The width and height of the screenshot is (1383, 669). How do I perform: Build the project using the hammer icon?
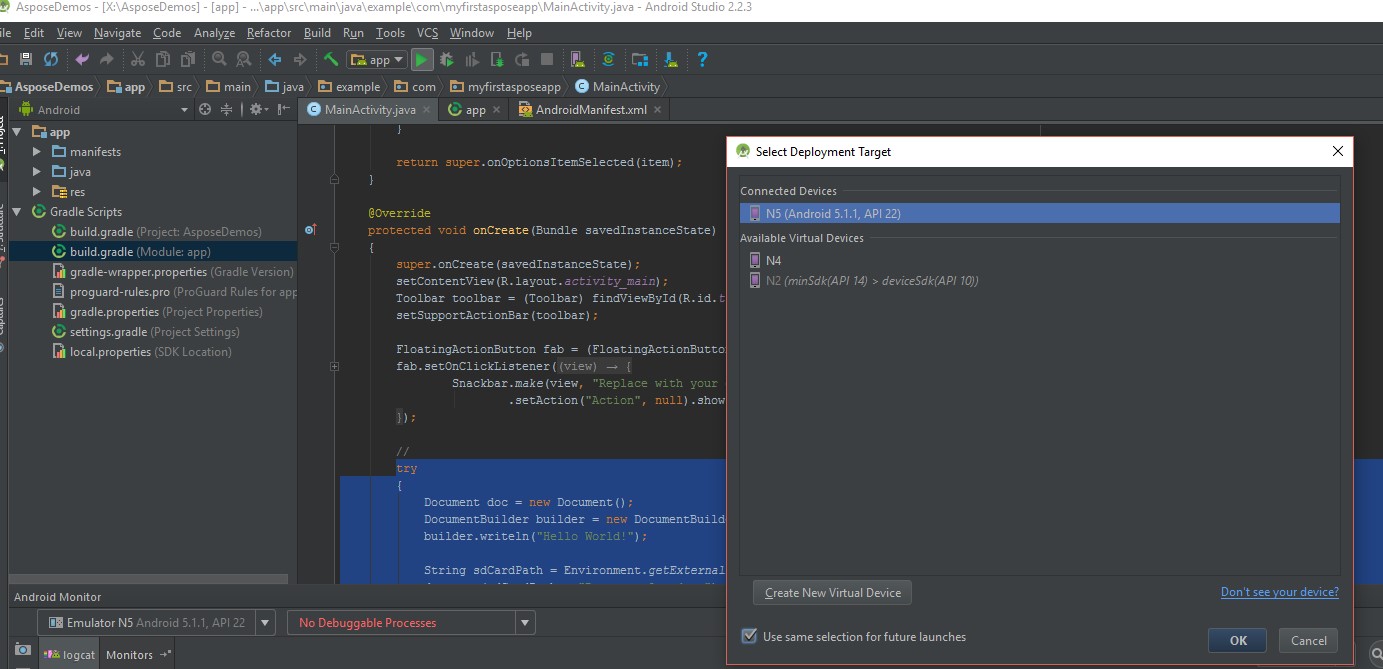(331, 59)
